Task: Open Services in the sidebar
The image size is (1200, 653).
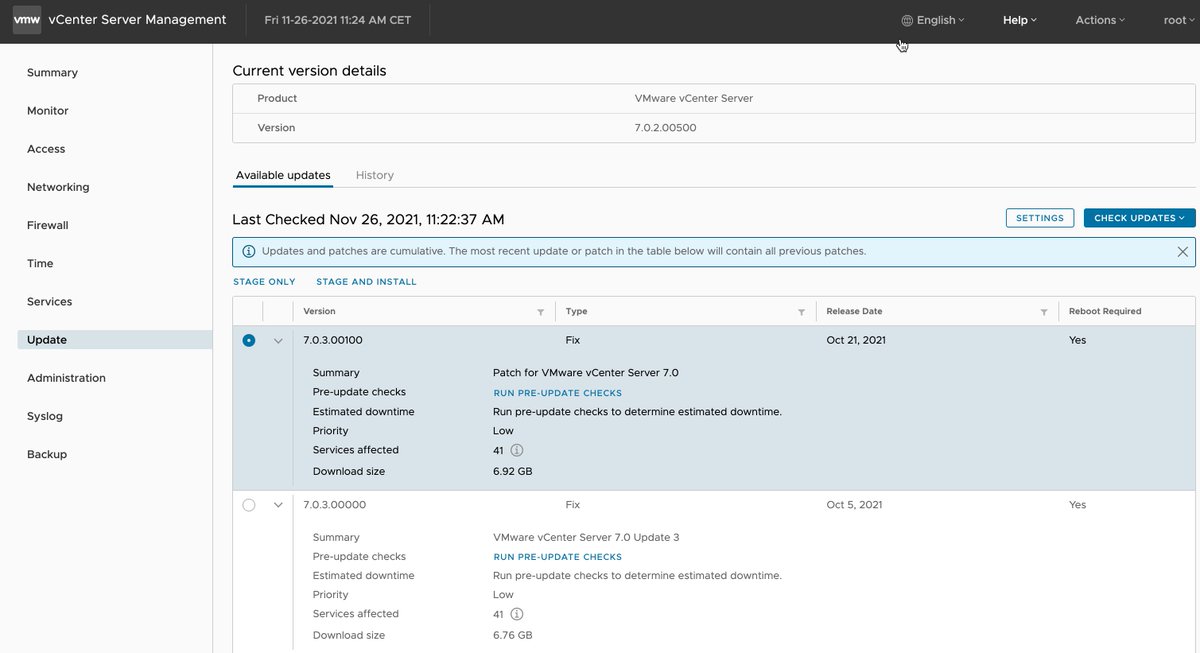Action: coord(50,302)
